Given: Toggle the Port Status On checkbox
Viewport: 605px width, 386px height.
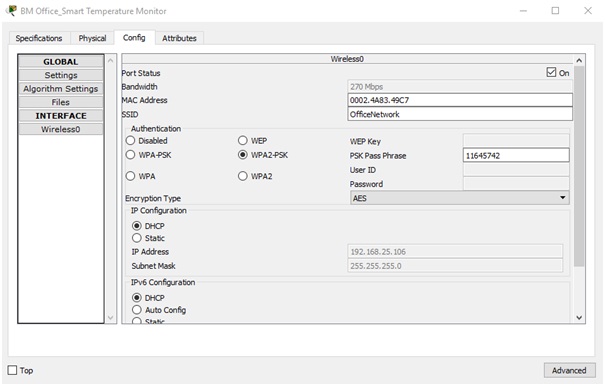Looking at the screenshot, I should 551,73.
